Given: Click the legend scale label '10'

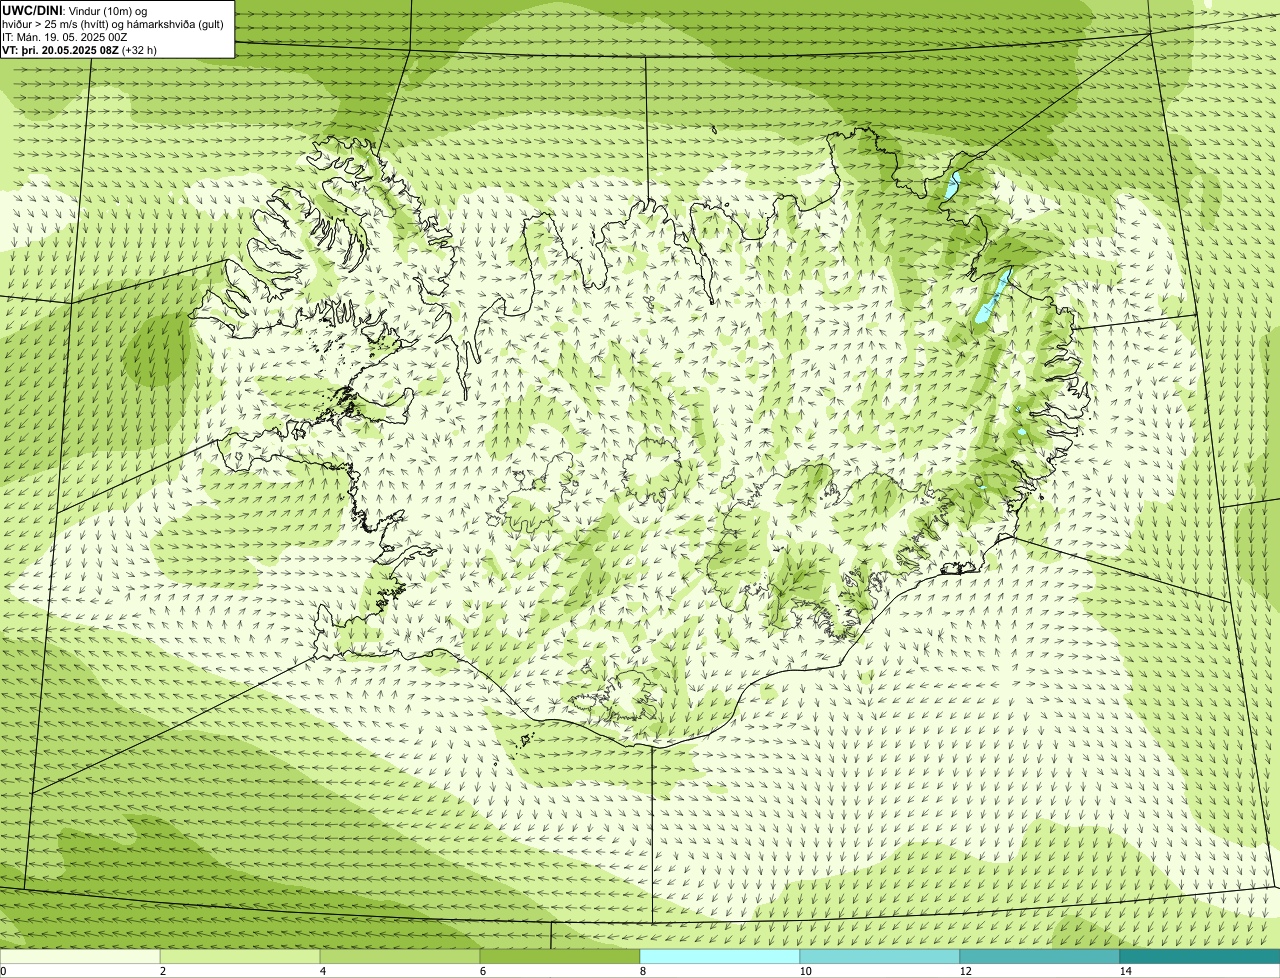Looking at the screenshot, I should tap(805, 971).
